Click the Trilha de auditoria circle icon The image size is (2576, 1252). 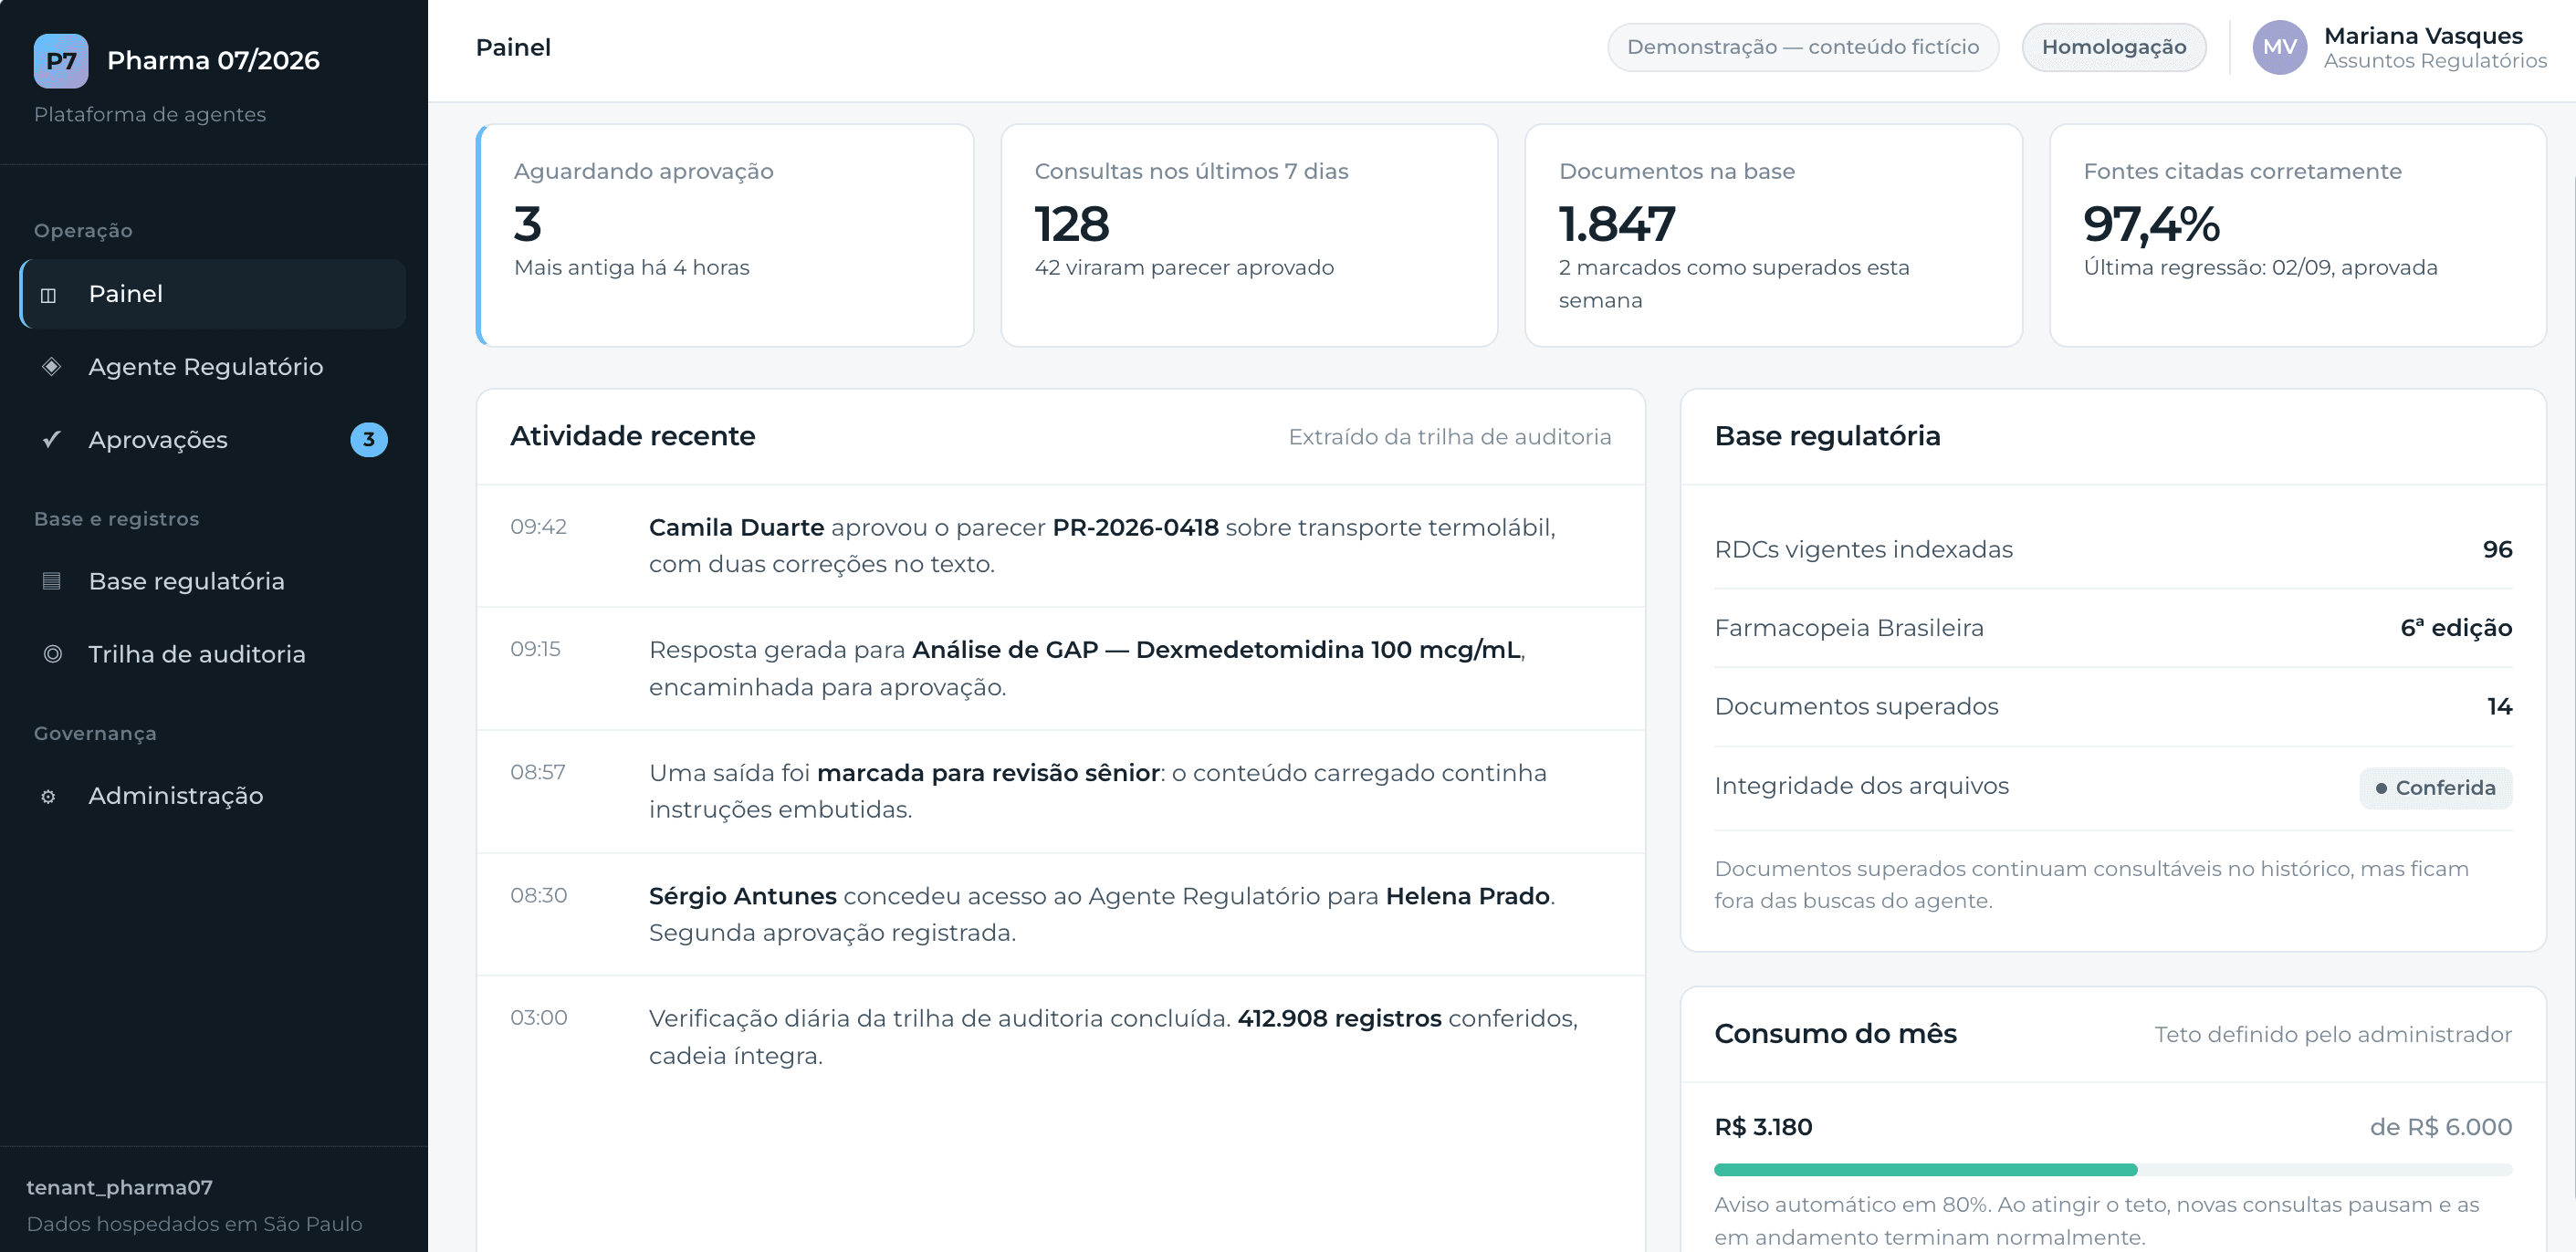52,654
